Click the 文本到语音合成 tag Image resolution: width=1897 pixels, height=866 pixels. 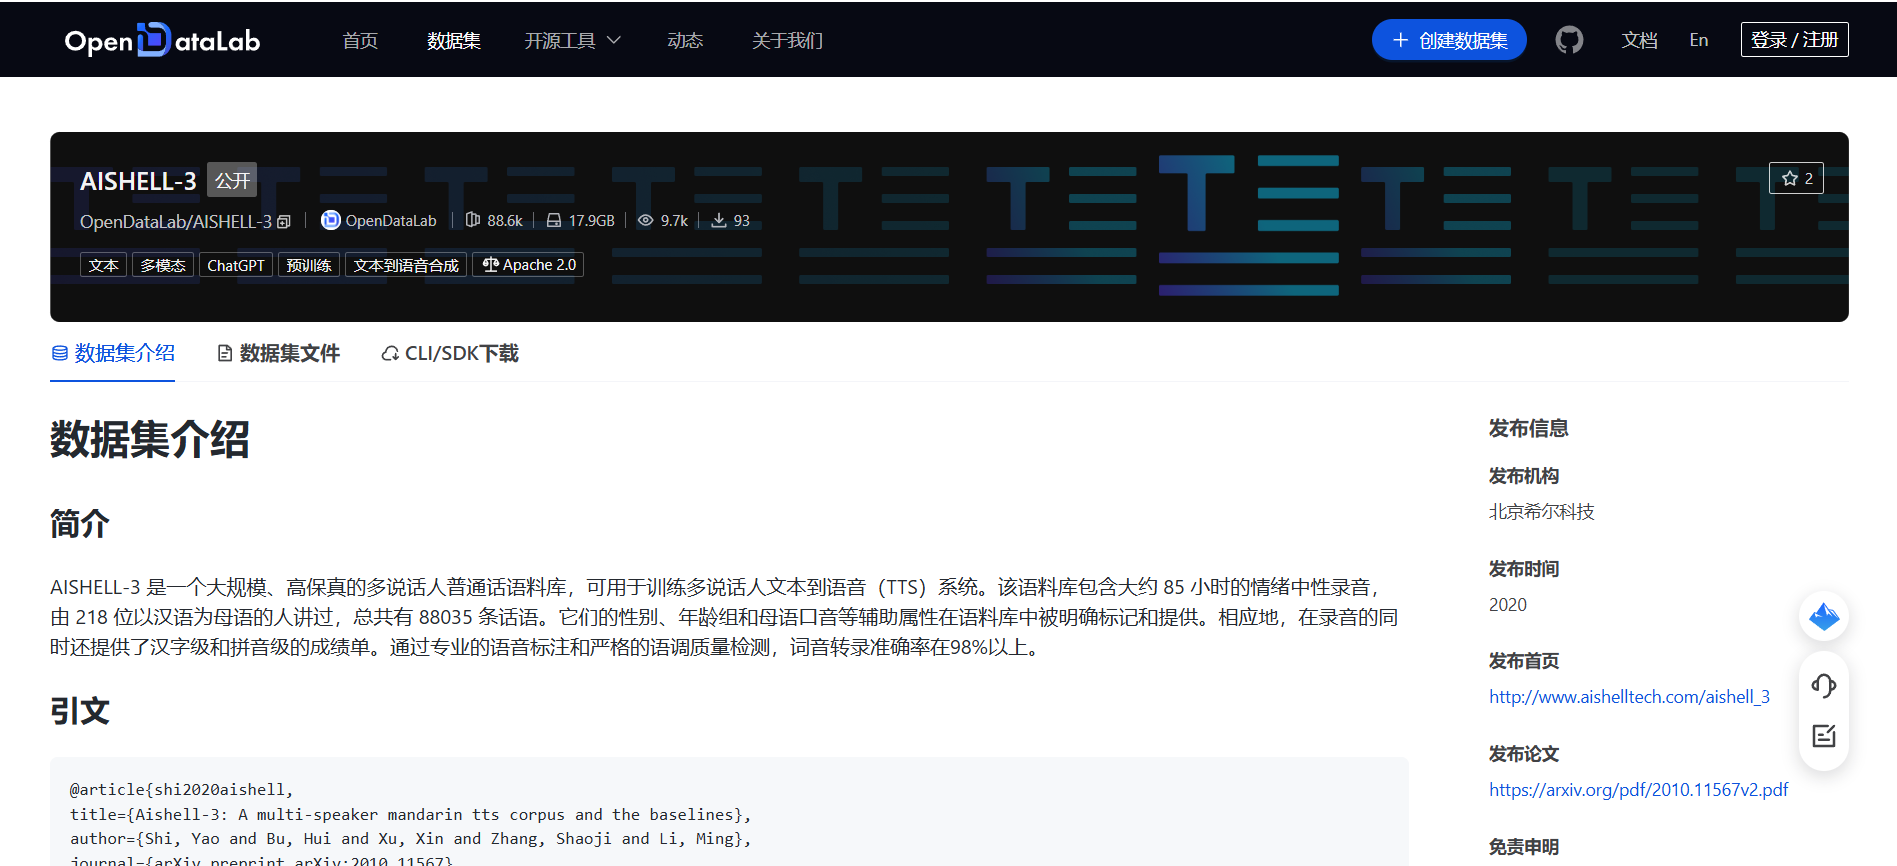coord(406,265)
